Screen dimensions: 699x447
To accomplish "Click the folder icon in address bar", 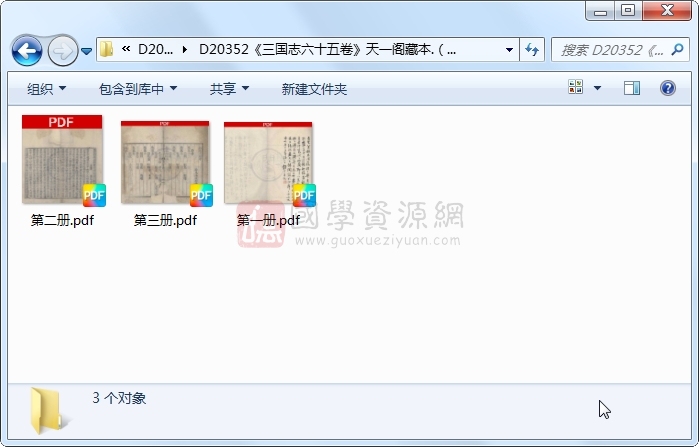I will [107, 49].
